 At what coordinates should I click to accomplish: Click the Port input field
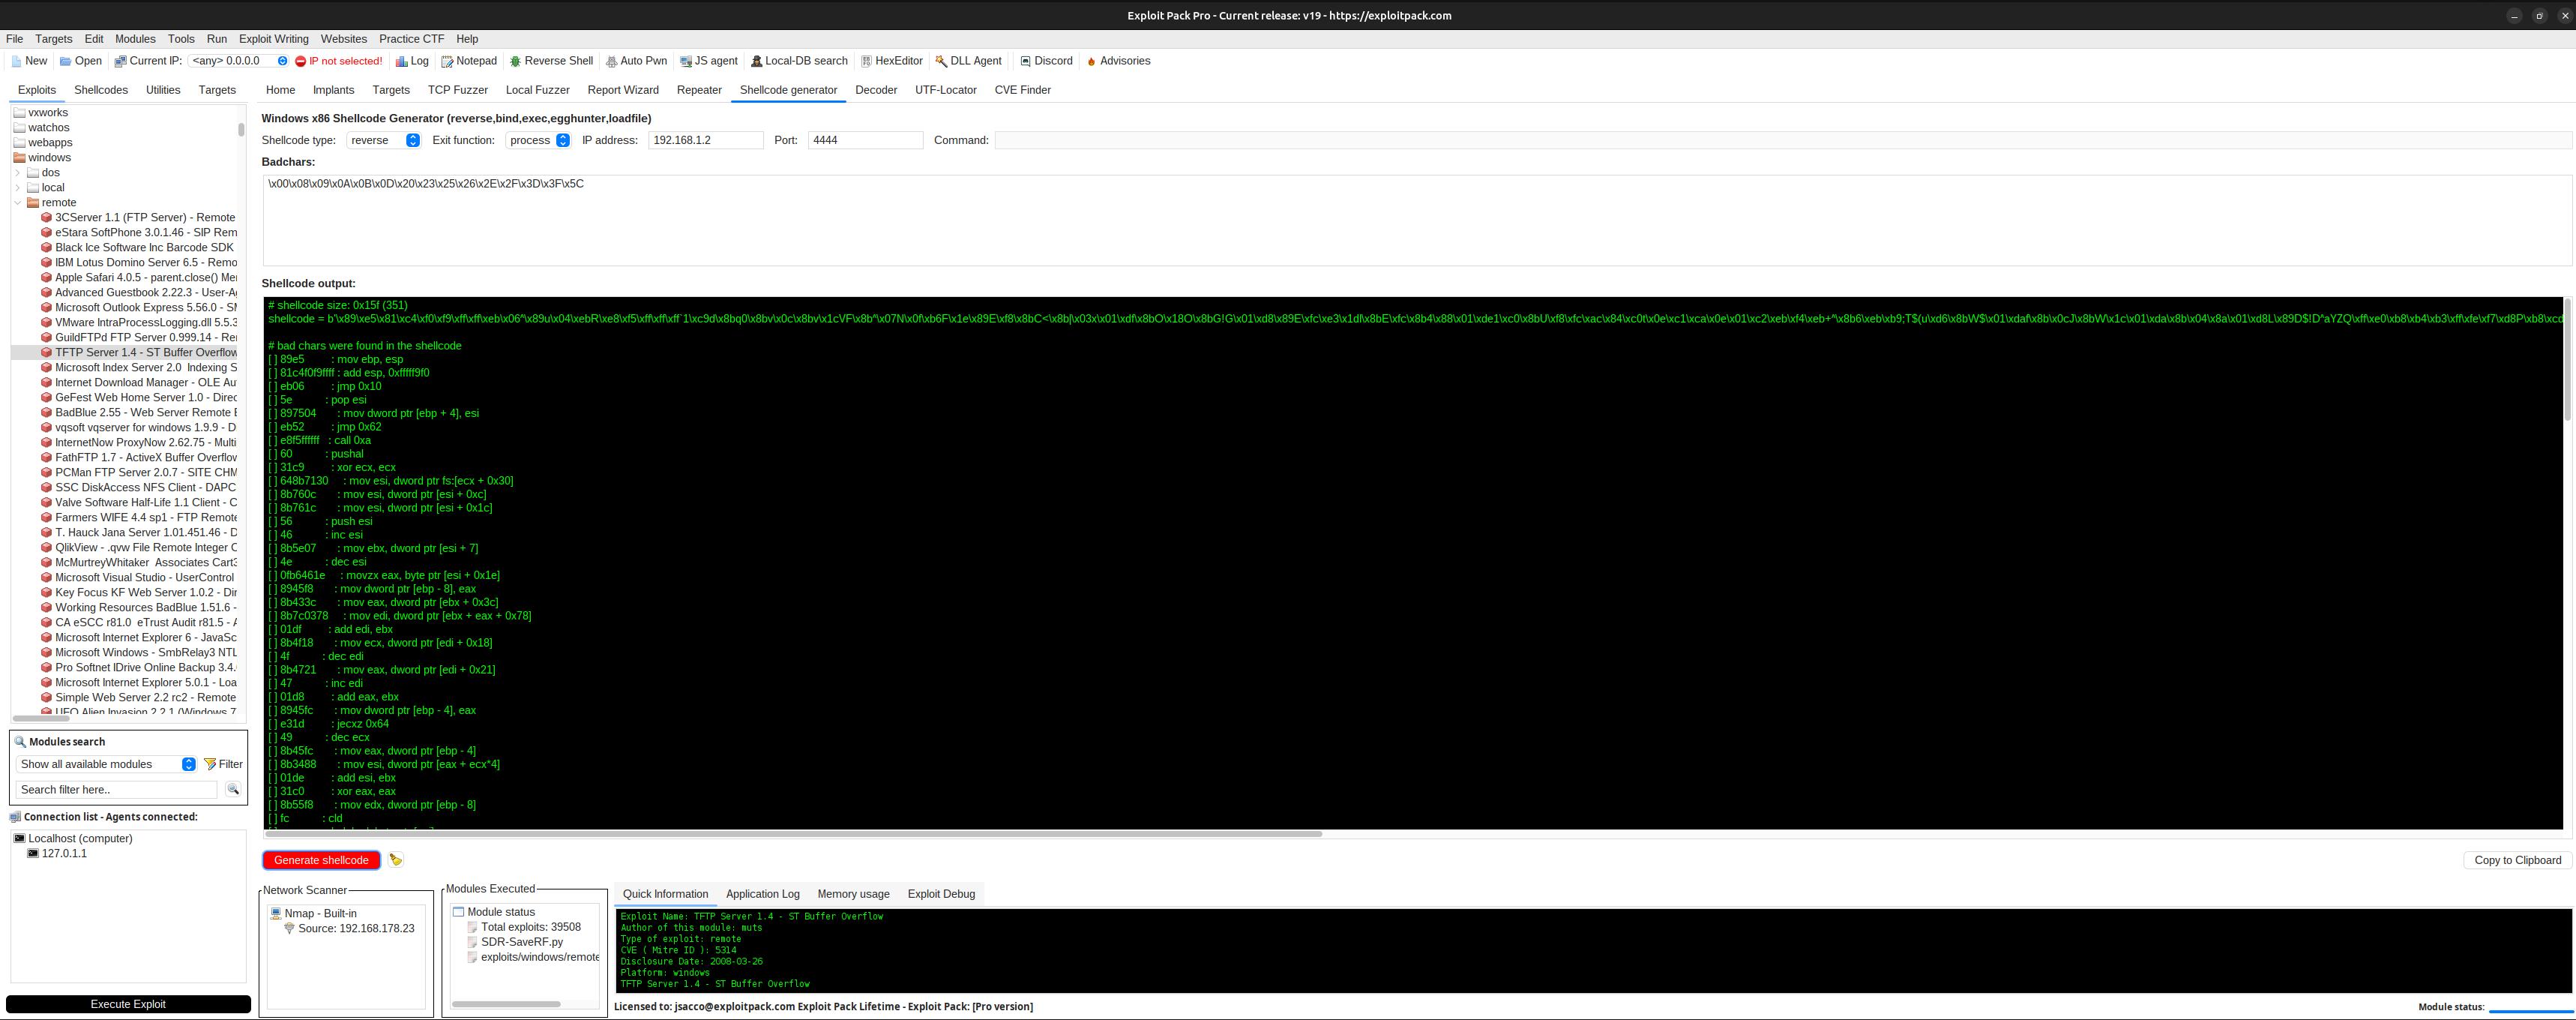tap(865, 141)
